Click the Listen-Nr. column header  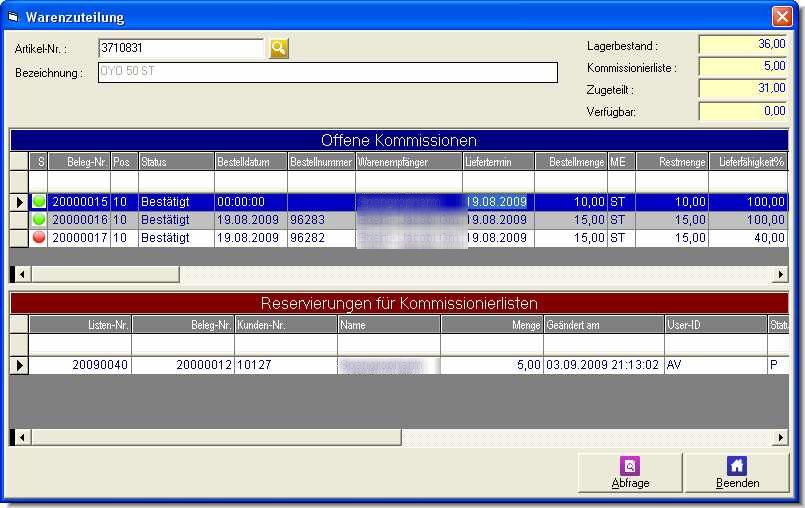80,325
